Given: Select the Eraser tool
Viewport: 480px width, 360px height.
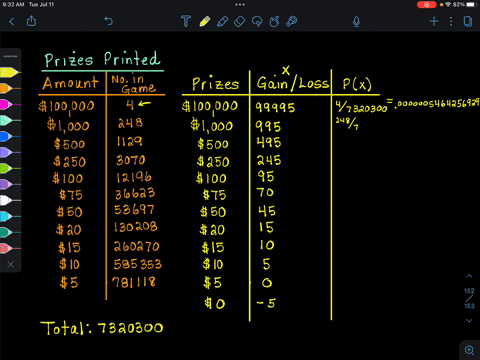Looking at the screenshot, I should (x=239, y=22).
